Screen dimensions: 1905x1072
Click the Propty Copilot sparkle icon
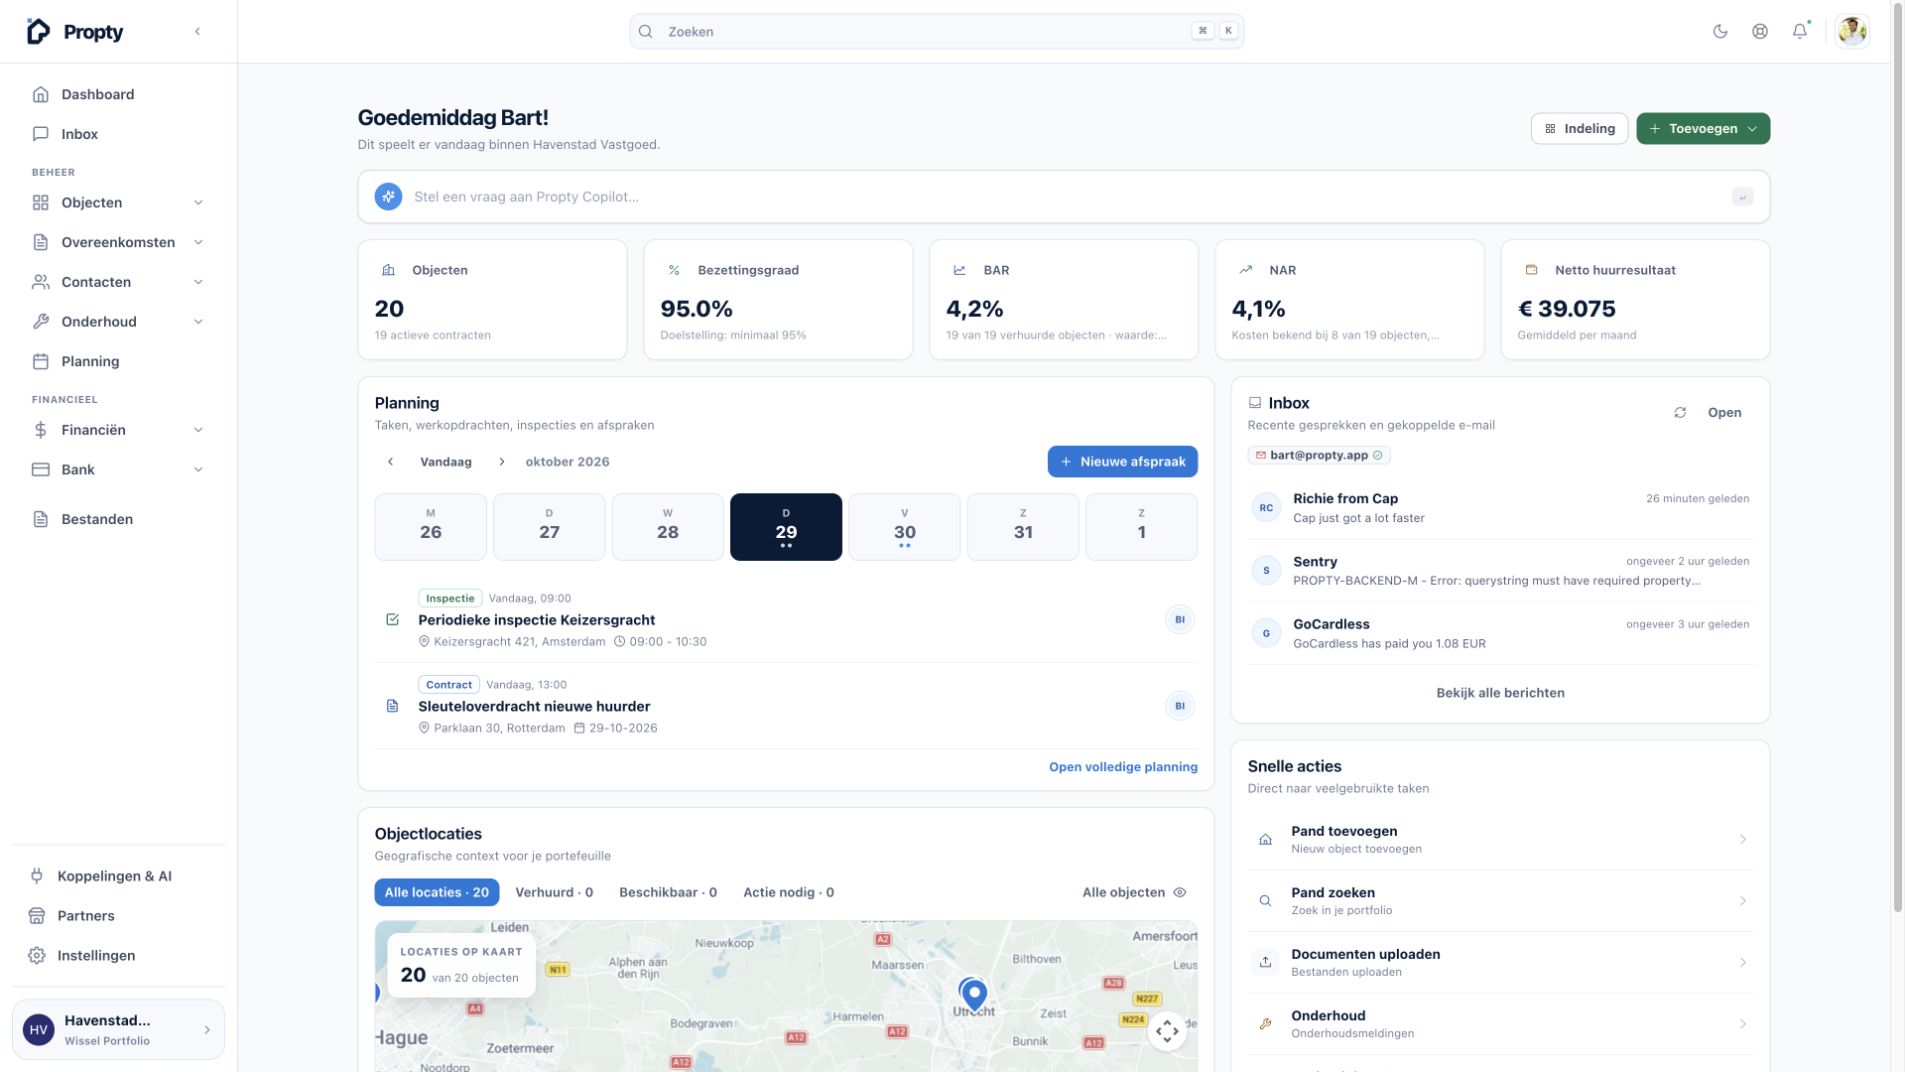point(388,196)
